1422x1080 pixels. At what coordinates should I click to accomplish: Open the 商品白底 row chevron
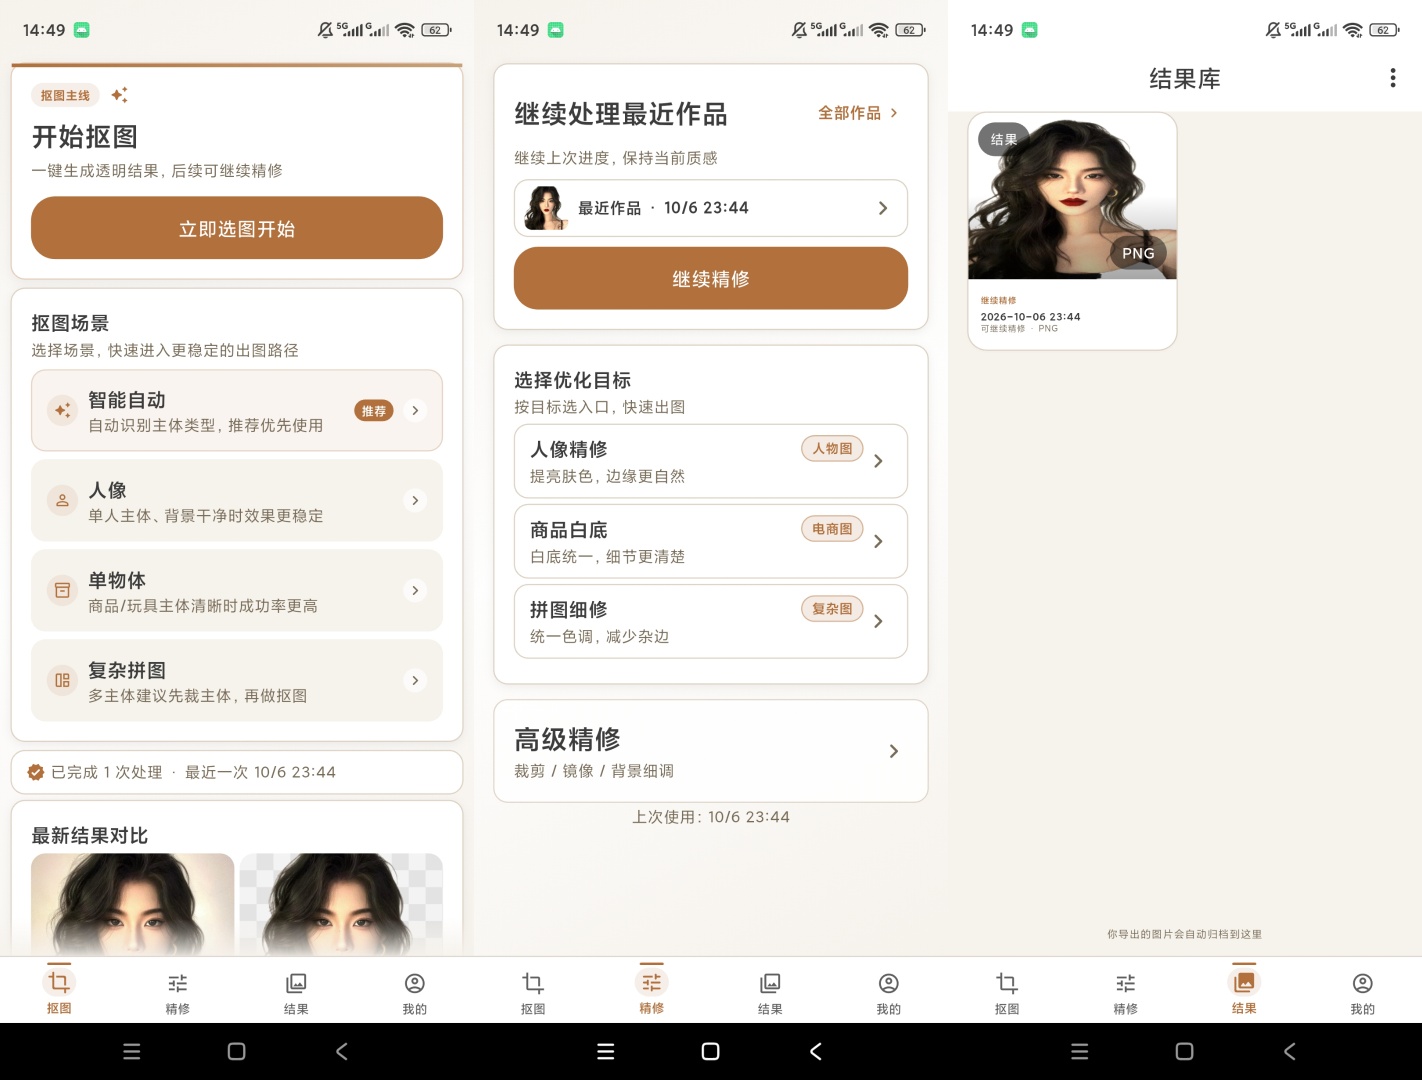(x=878, y=541)
